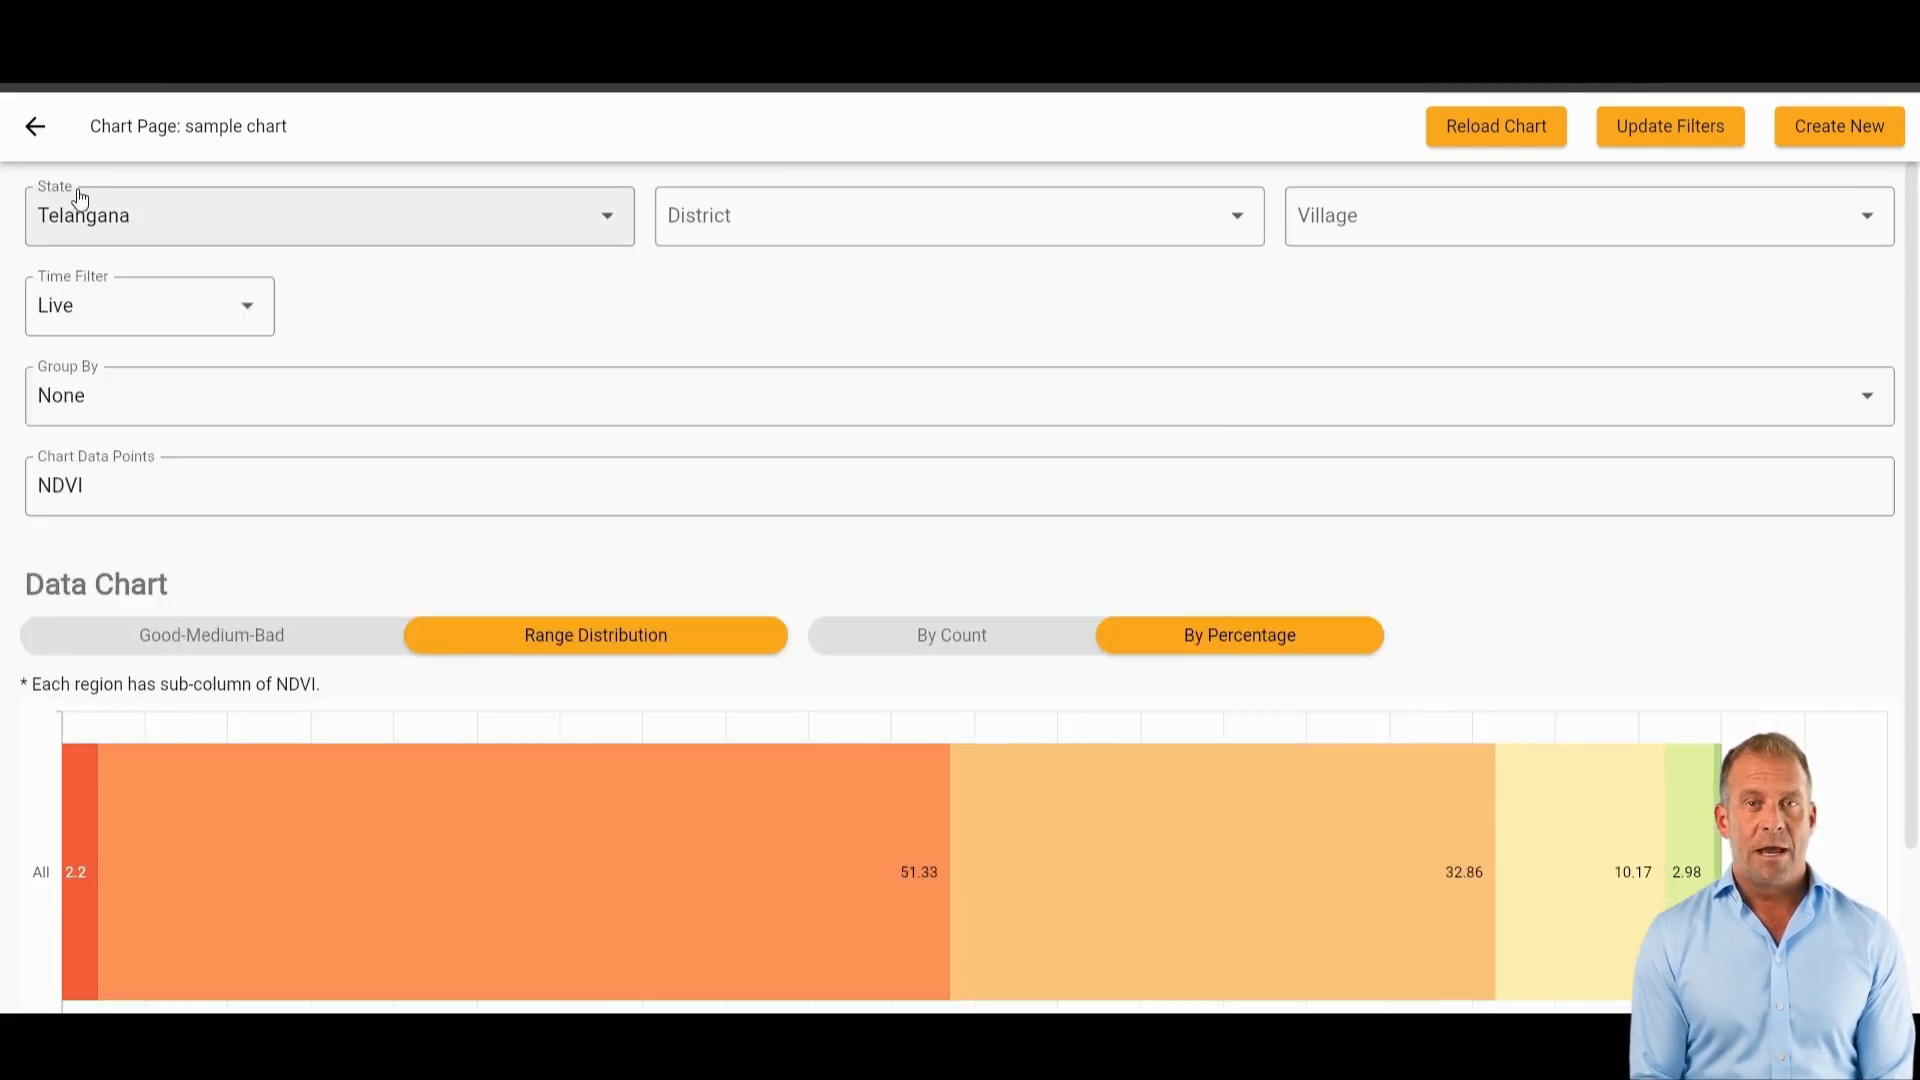Toggle the Time Filter to Live mode
The image size is (1920, 1080).
149,305
